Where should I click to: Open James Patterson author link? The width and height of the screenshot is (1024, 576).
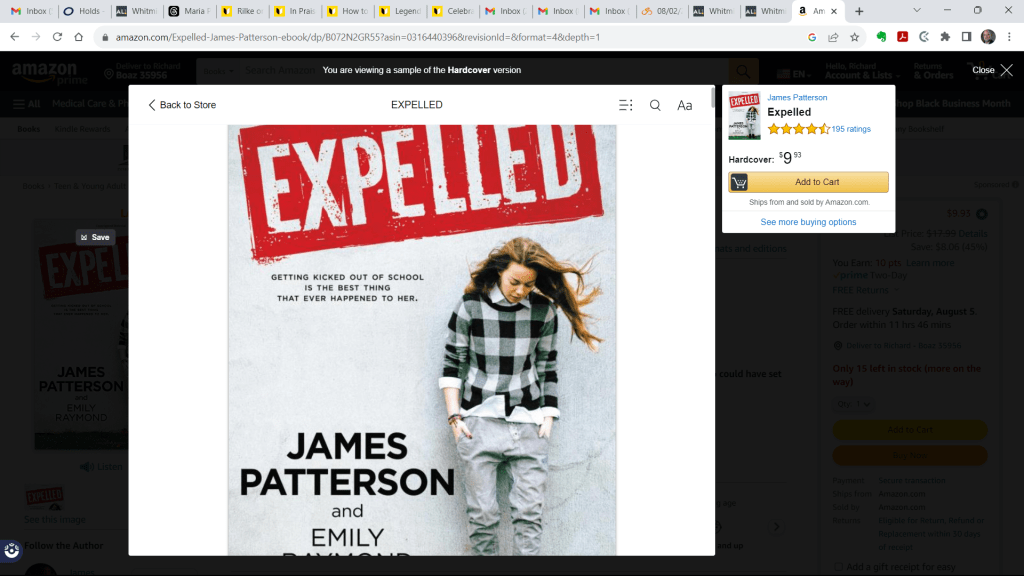tap(797, 98)
